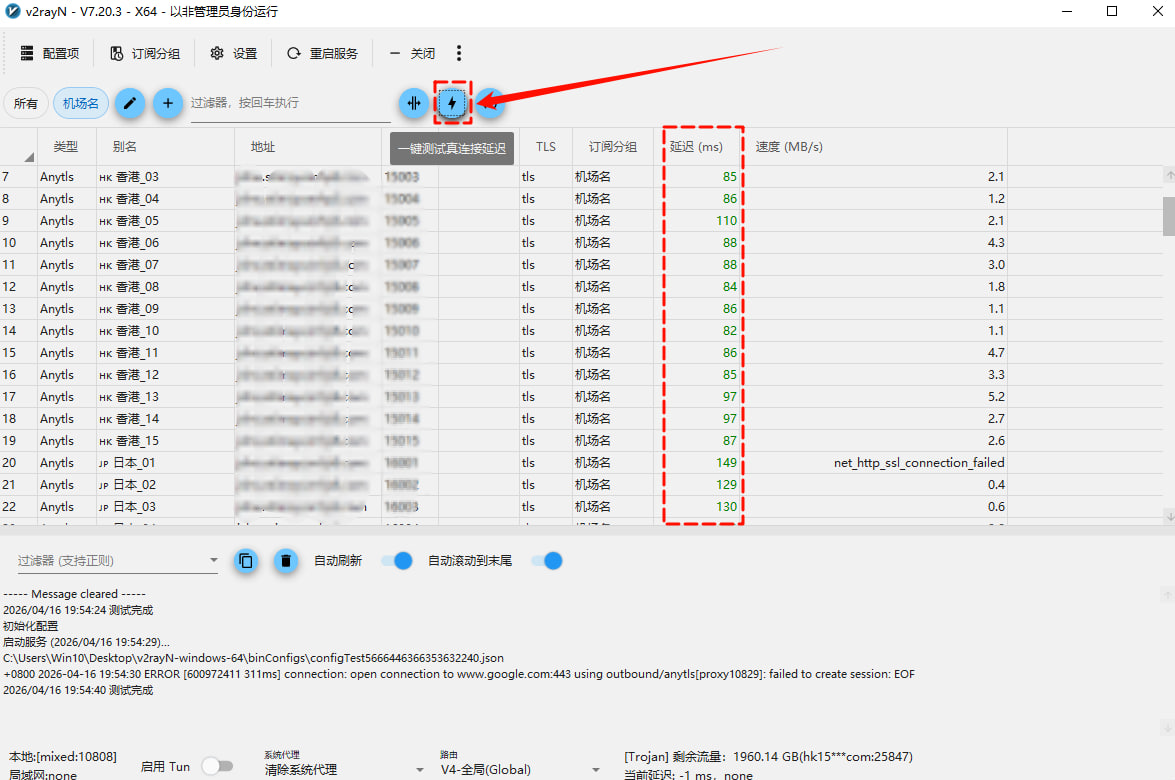Click 重启服务 to restart the service
This screenshot has width=1175, height=780.
click(x=322, y=53)
